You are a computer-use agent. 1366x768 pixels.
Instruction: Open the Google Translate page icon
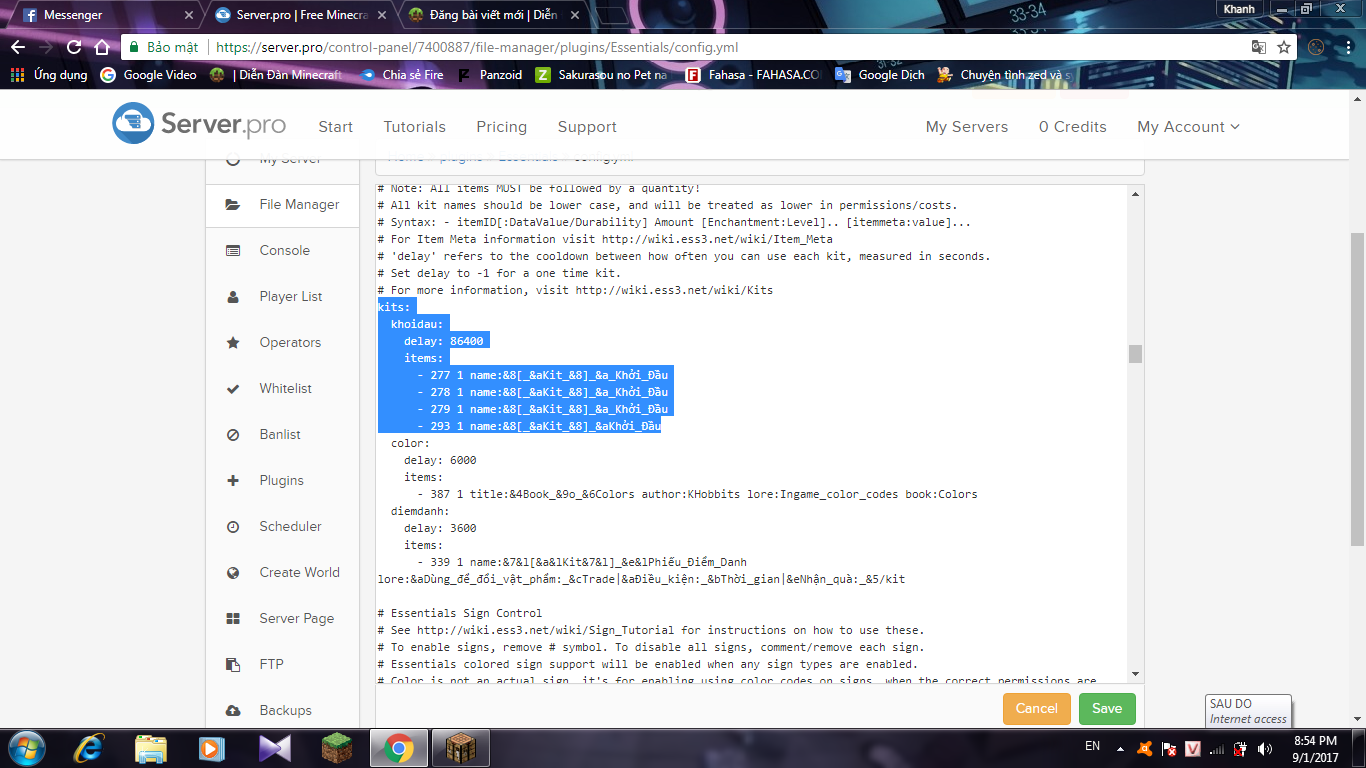pyautogui.click(x=1259, y=47)
